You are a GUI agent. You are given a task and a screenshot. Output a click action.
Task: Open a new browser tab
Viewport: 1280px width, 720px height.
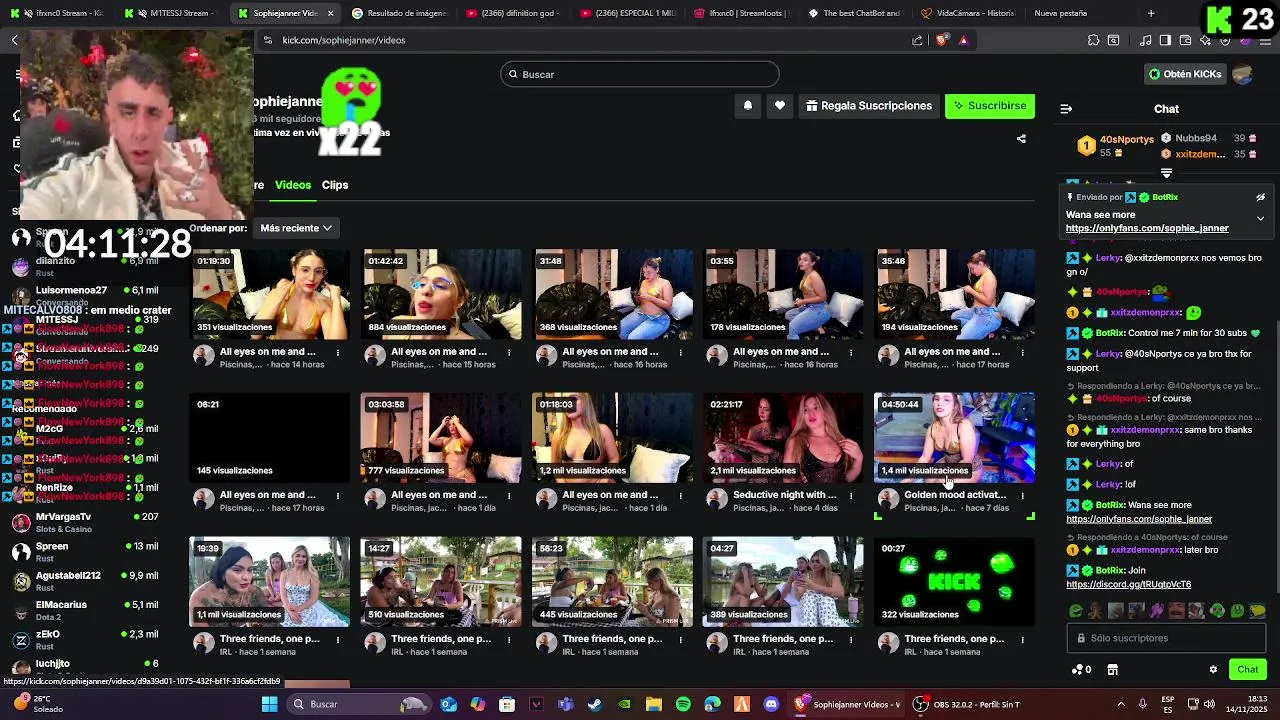pyautogui.click(x=1151, y=13)
